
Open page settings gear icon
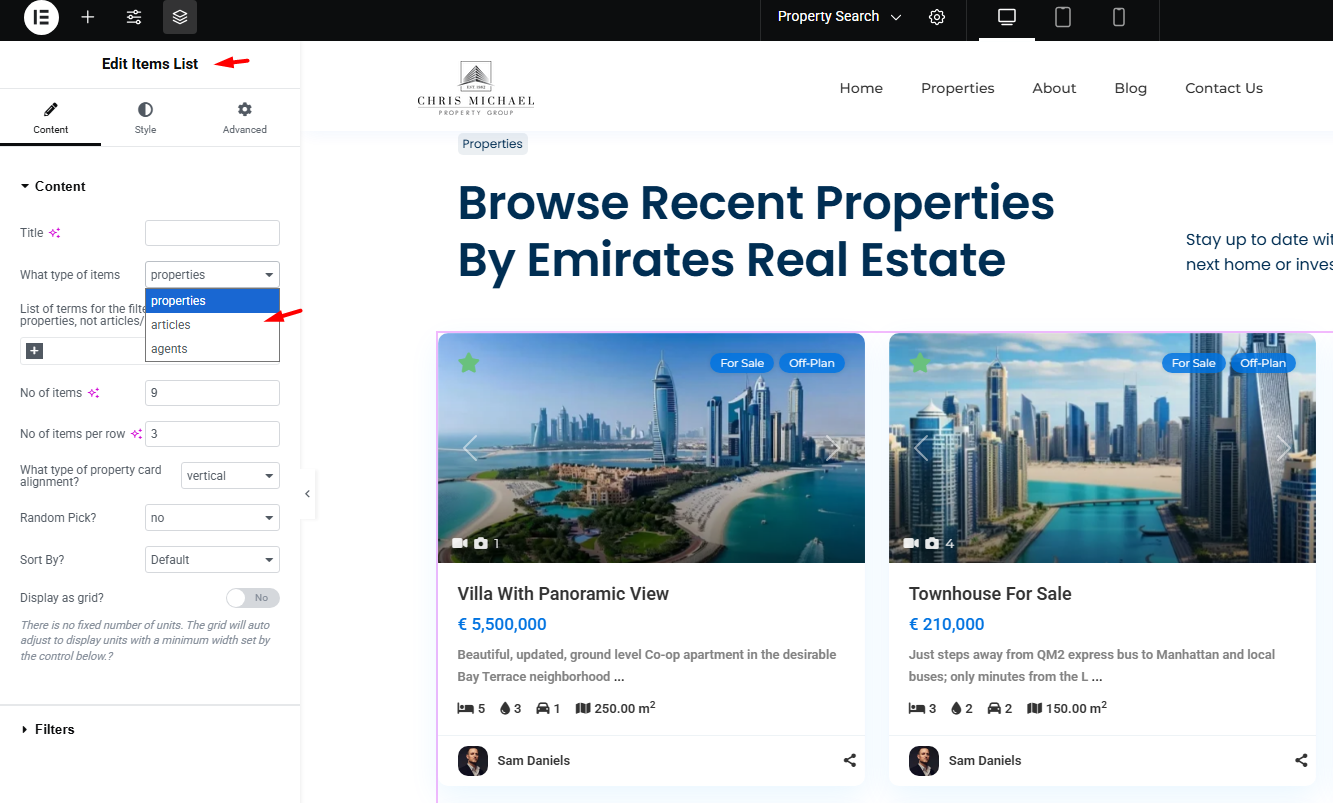point(937,17)
